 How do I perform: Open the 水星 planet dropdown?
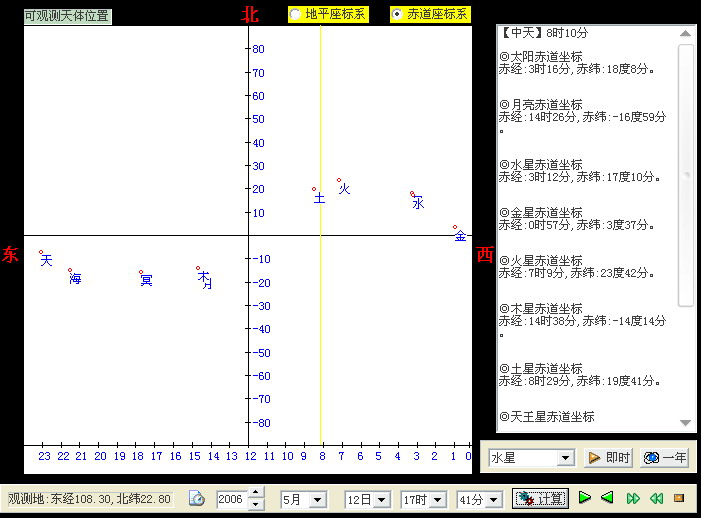pyautogui.click(x=565, y=457)
